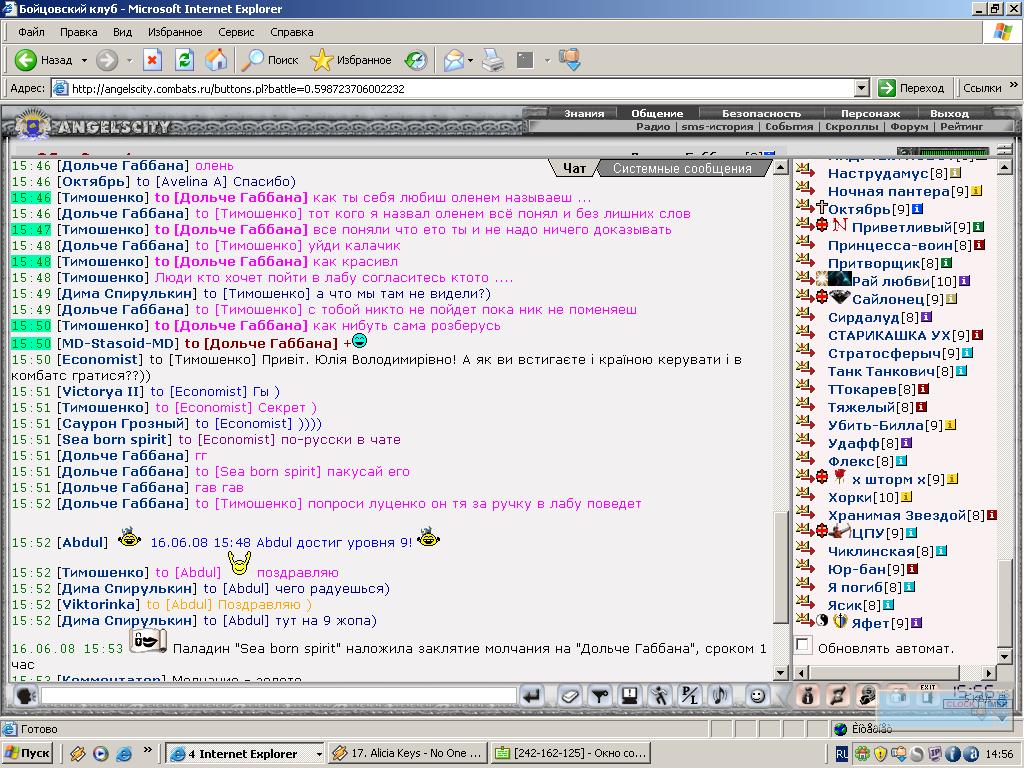Image resolution: width=1024 pixels, height=768 pixels.
Task: Select the Чат tab
Action: (x=574, y=168)
